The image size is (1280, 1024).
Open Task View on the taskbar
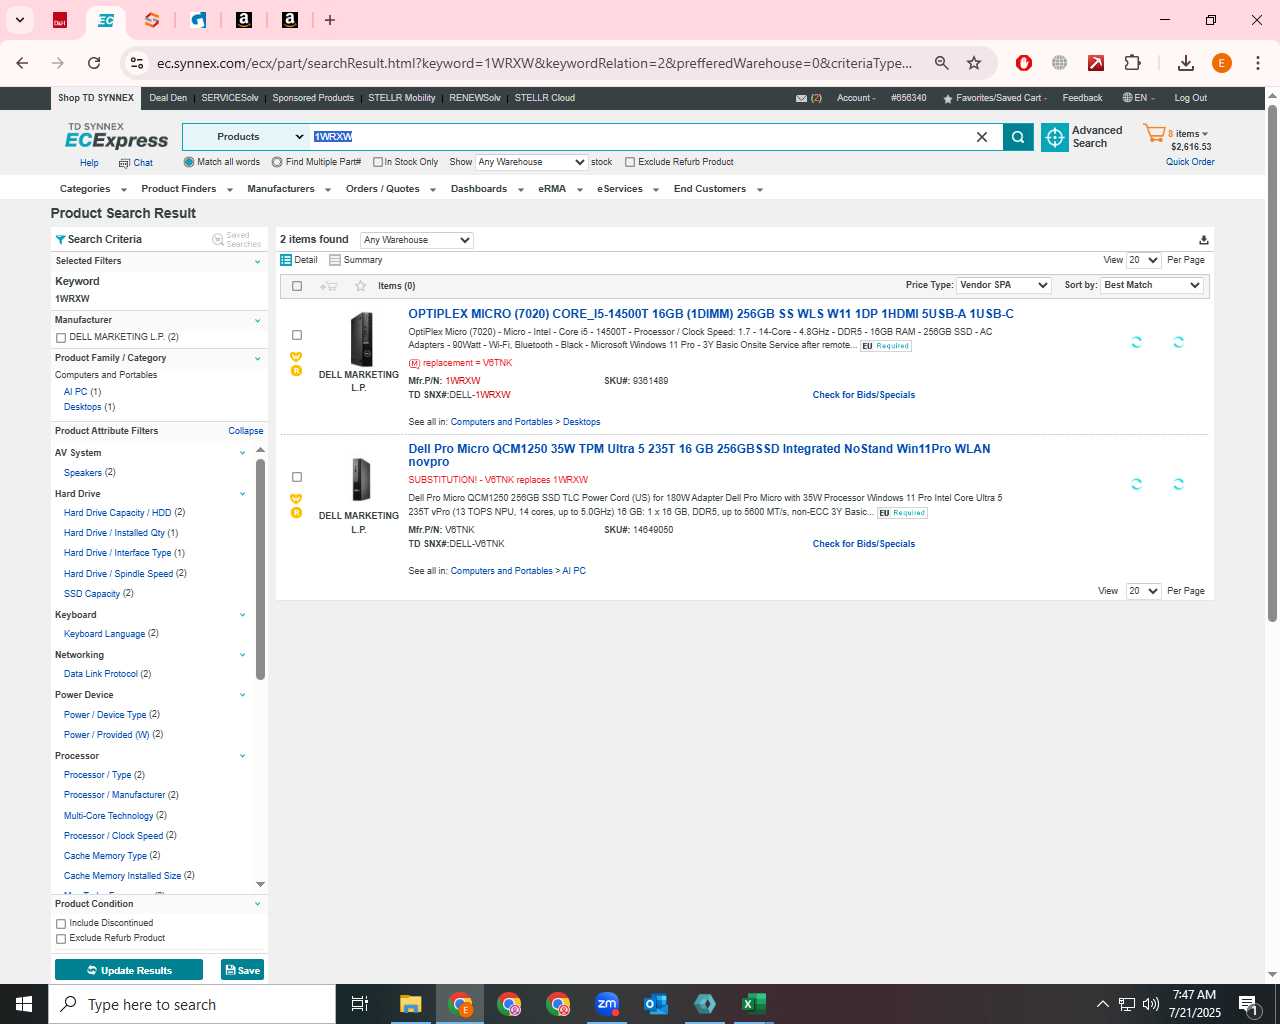(x=360, y=1004)
